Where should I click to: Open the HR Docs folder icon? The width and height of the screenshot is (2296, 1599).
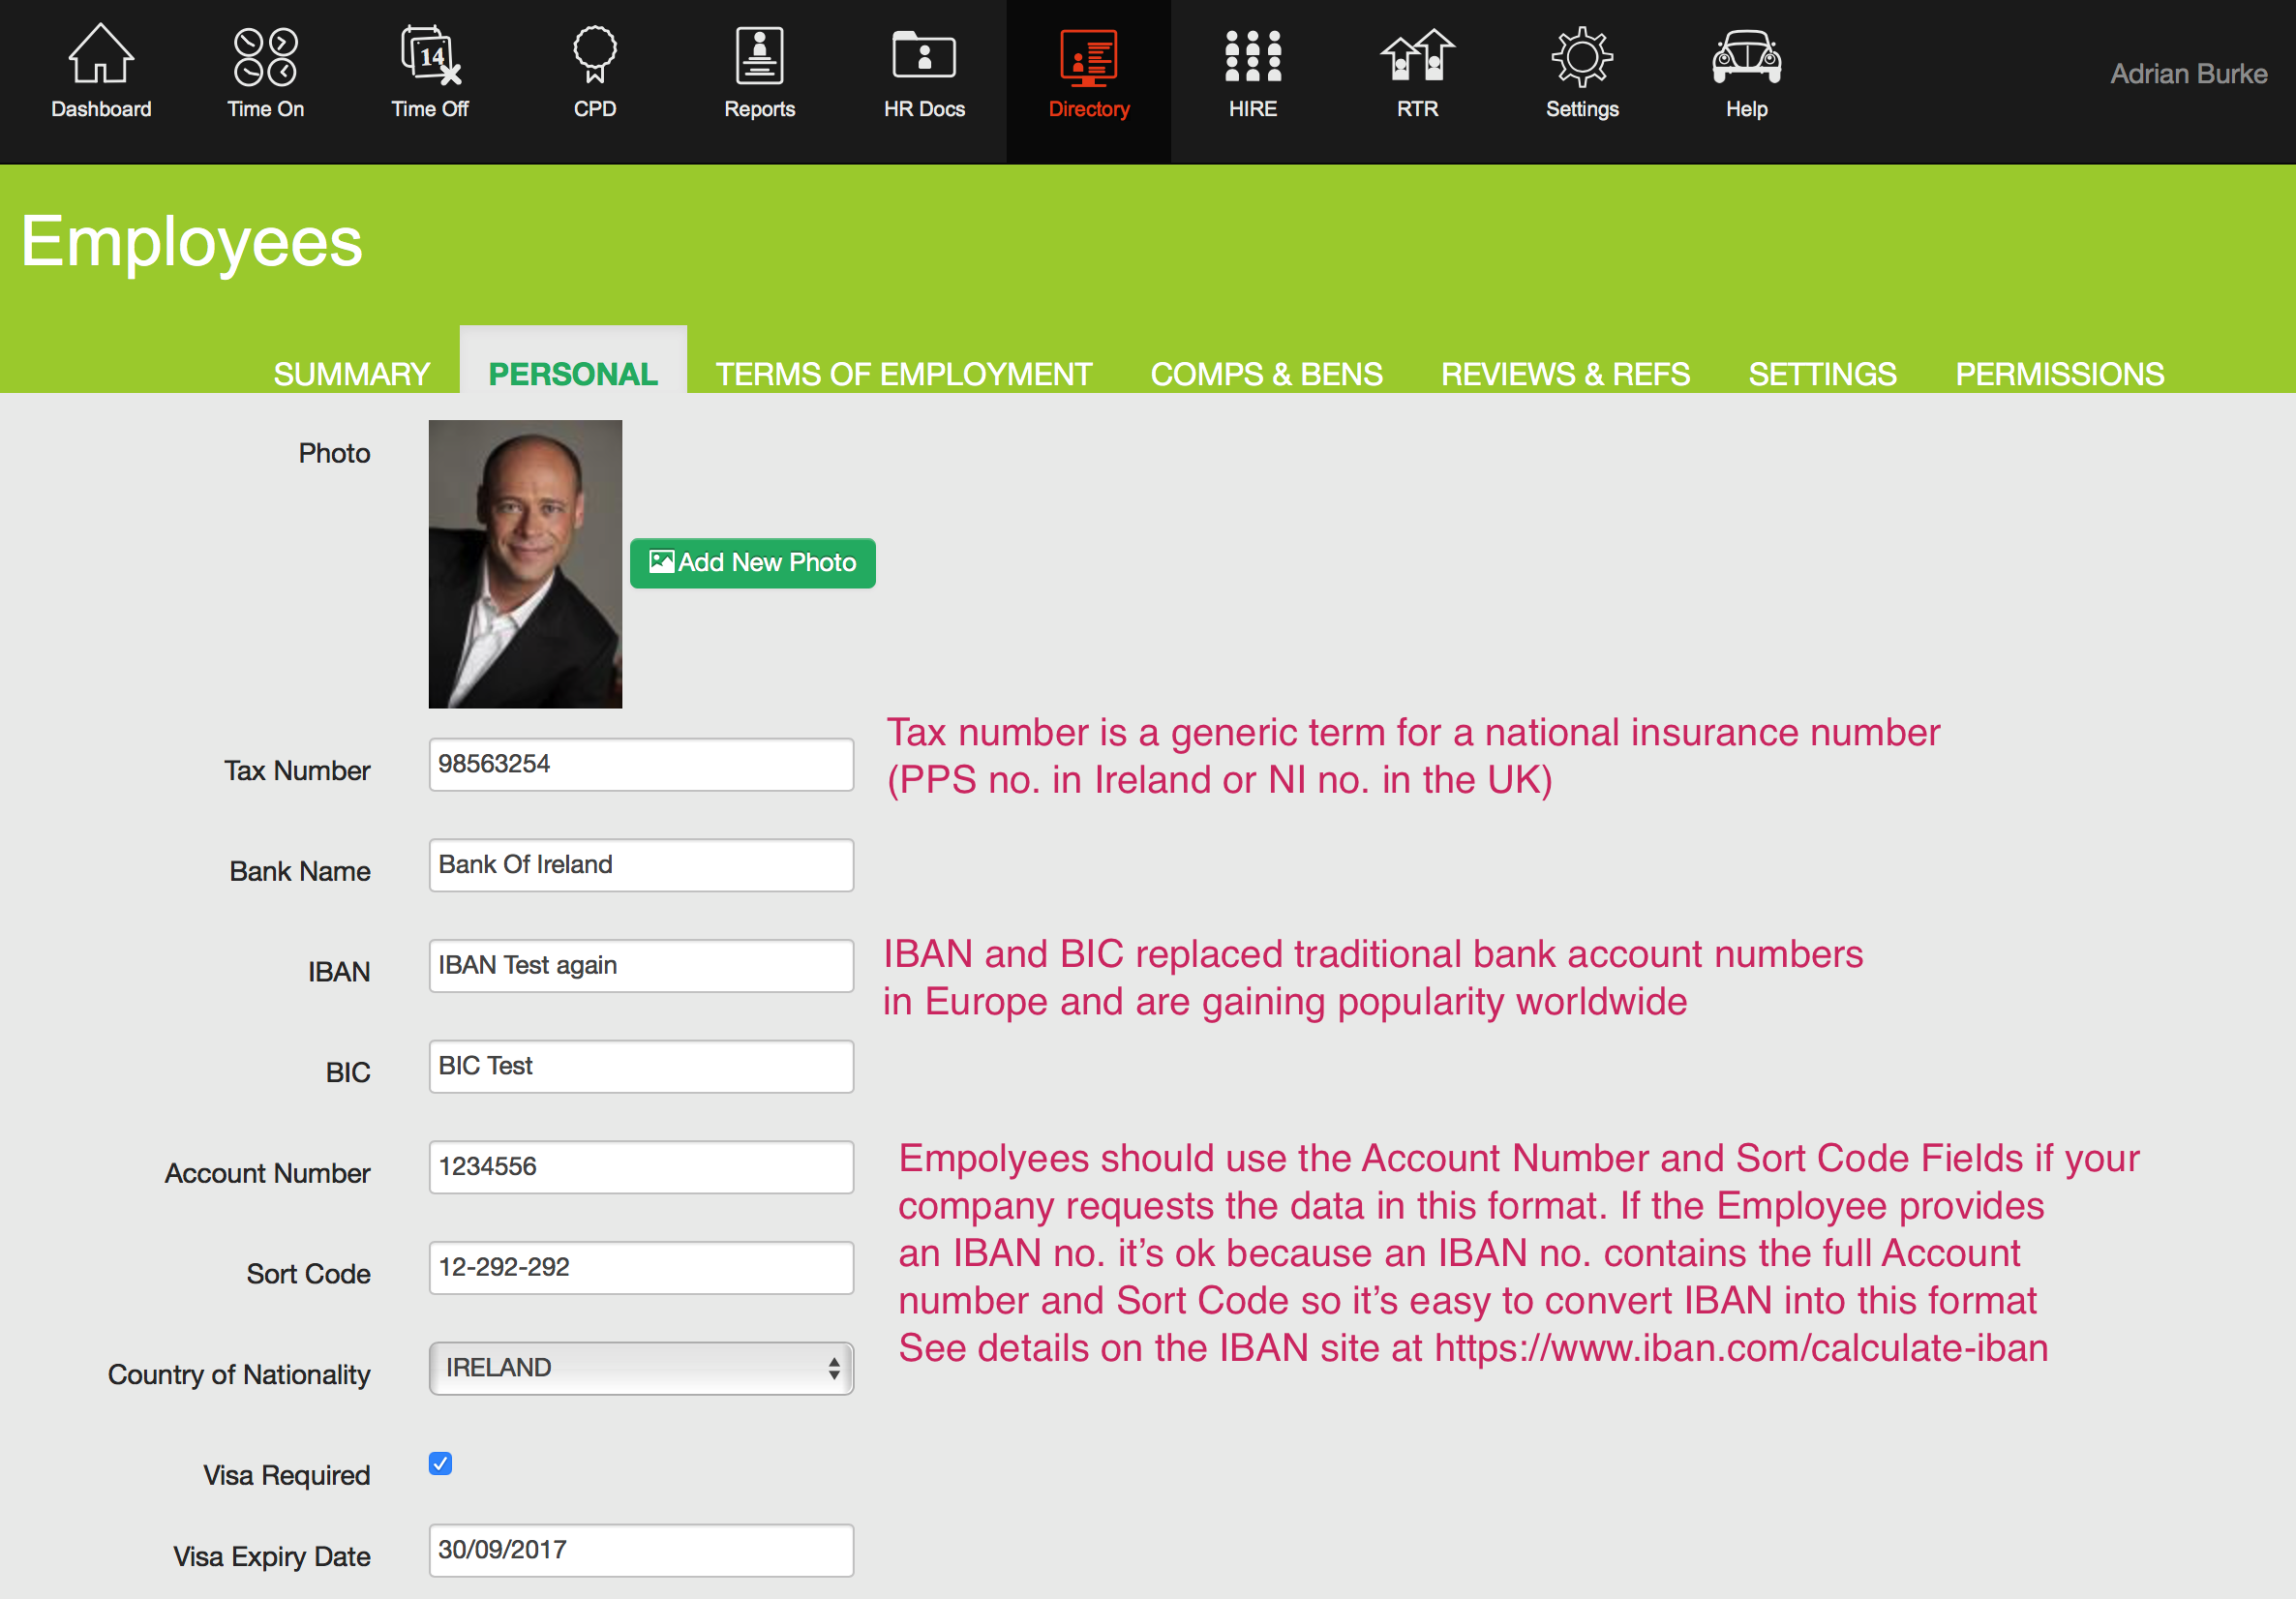click(x=924, y=57)
